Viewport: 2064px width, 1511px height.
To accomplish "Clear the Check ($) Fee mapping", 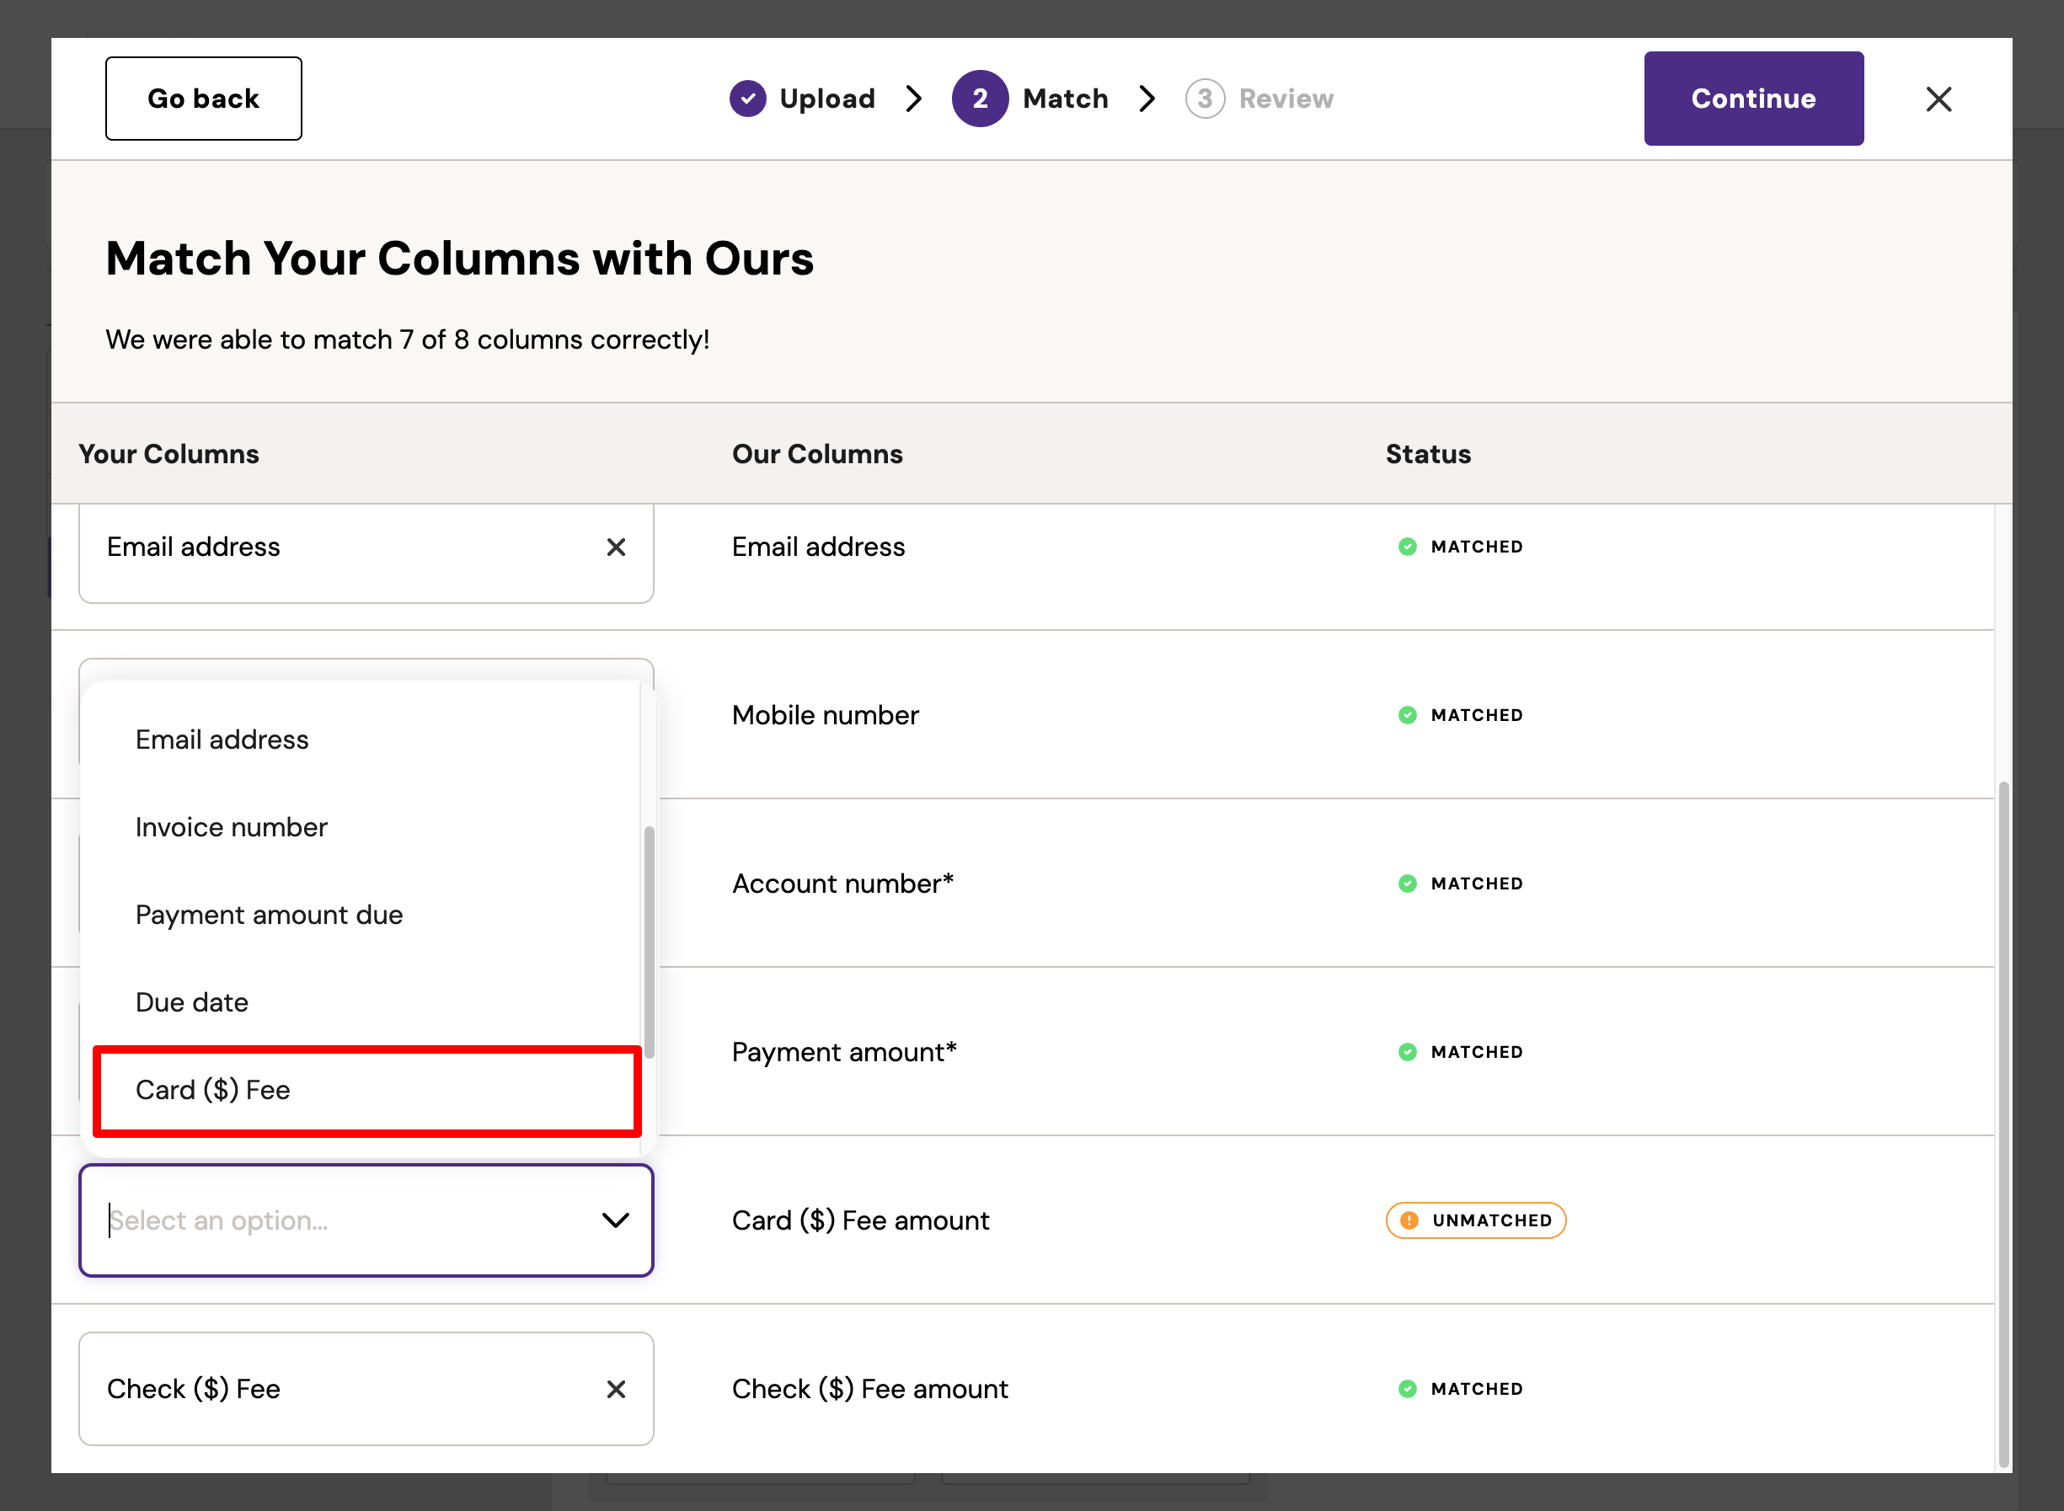I will pos(616,1389).
